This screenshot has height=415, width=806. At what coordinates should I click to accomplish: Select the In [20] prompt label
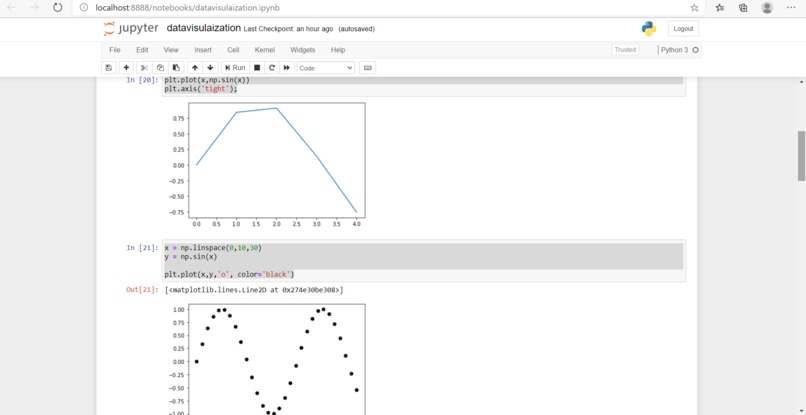[x=142, y=80]
